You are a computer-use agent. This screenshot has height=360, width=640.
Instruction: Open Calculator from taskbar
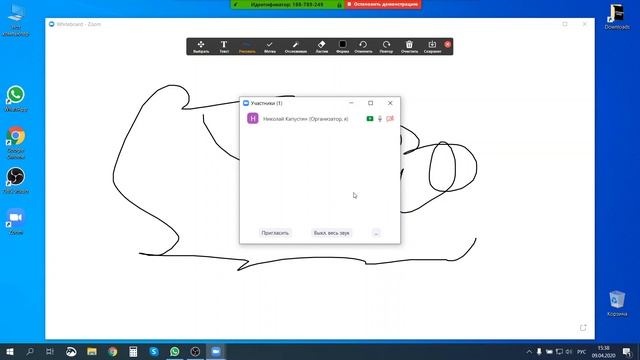(133, 351)
